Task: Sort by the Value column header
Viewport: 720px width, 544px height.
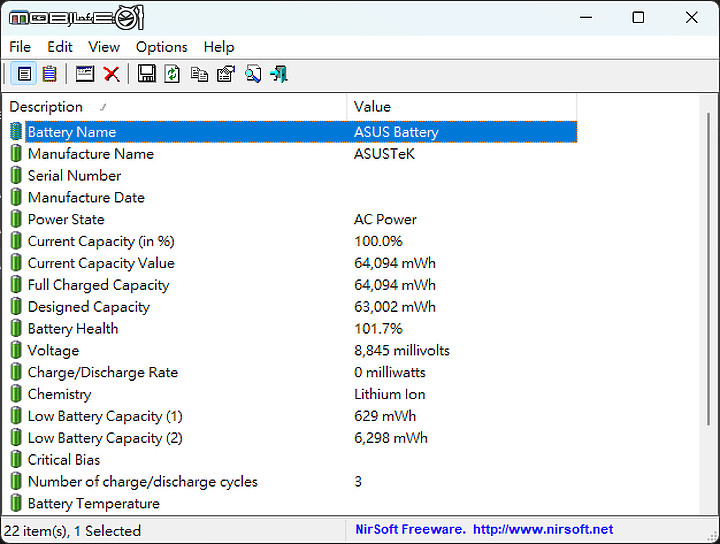Action: coord(462,107)
